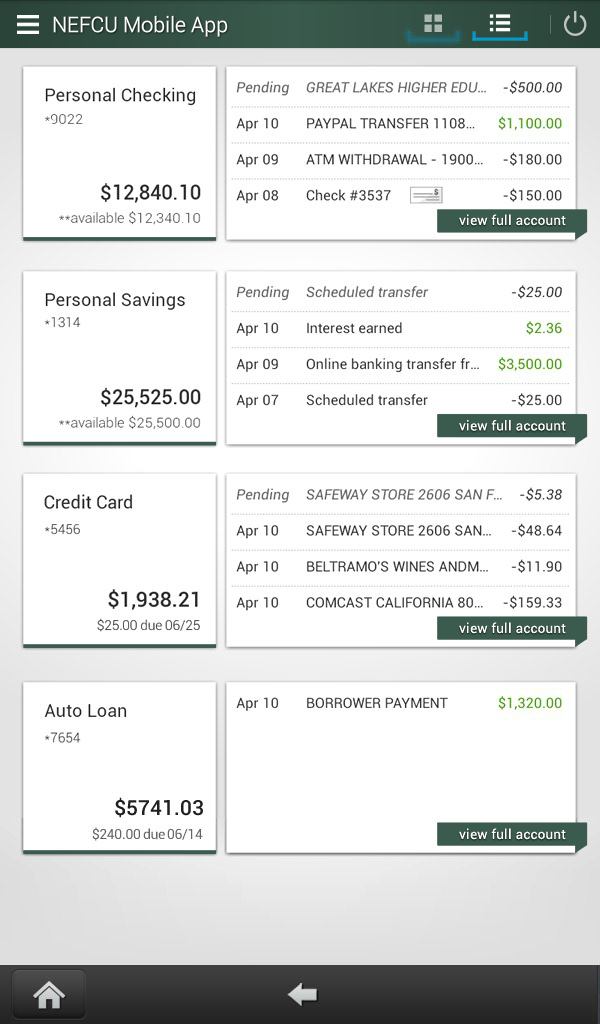Open the ATM WITHDRAWAL transaction
The image size is (600, 1024).
point(400,159)
